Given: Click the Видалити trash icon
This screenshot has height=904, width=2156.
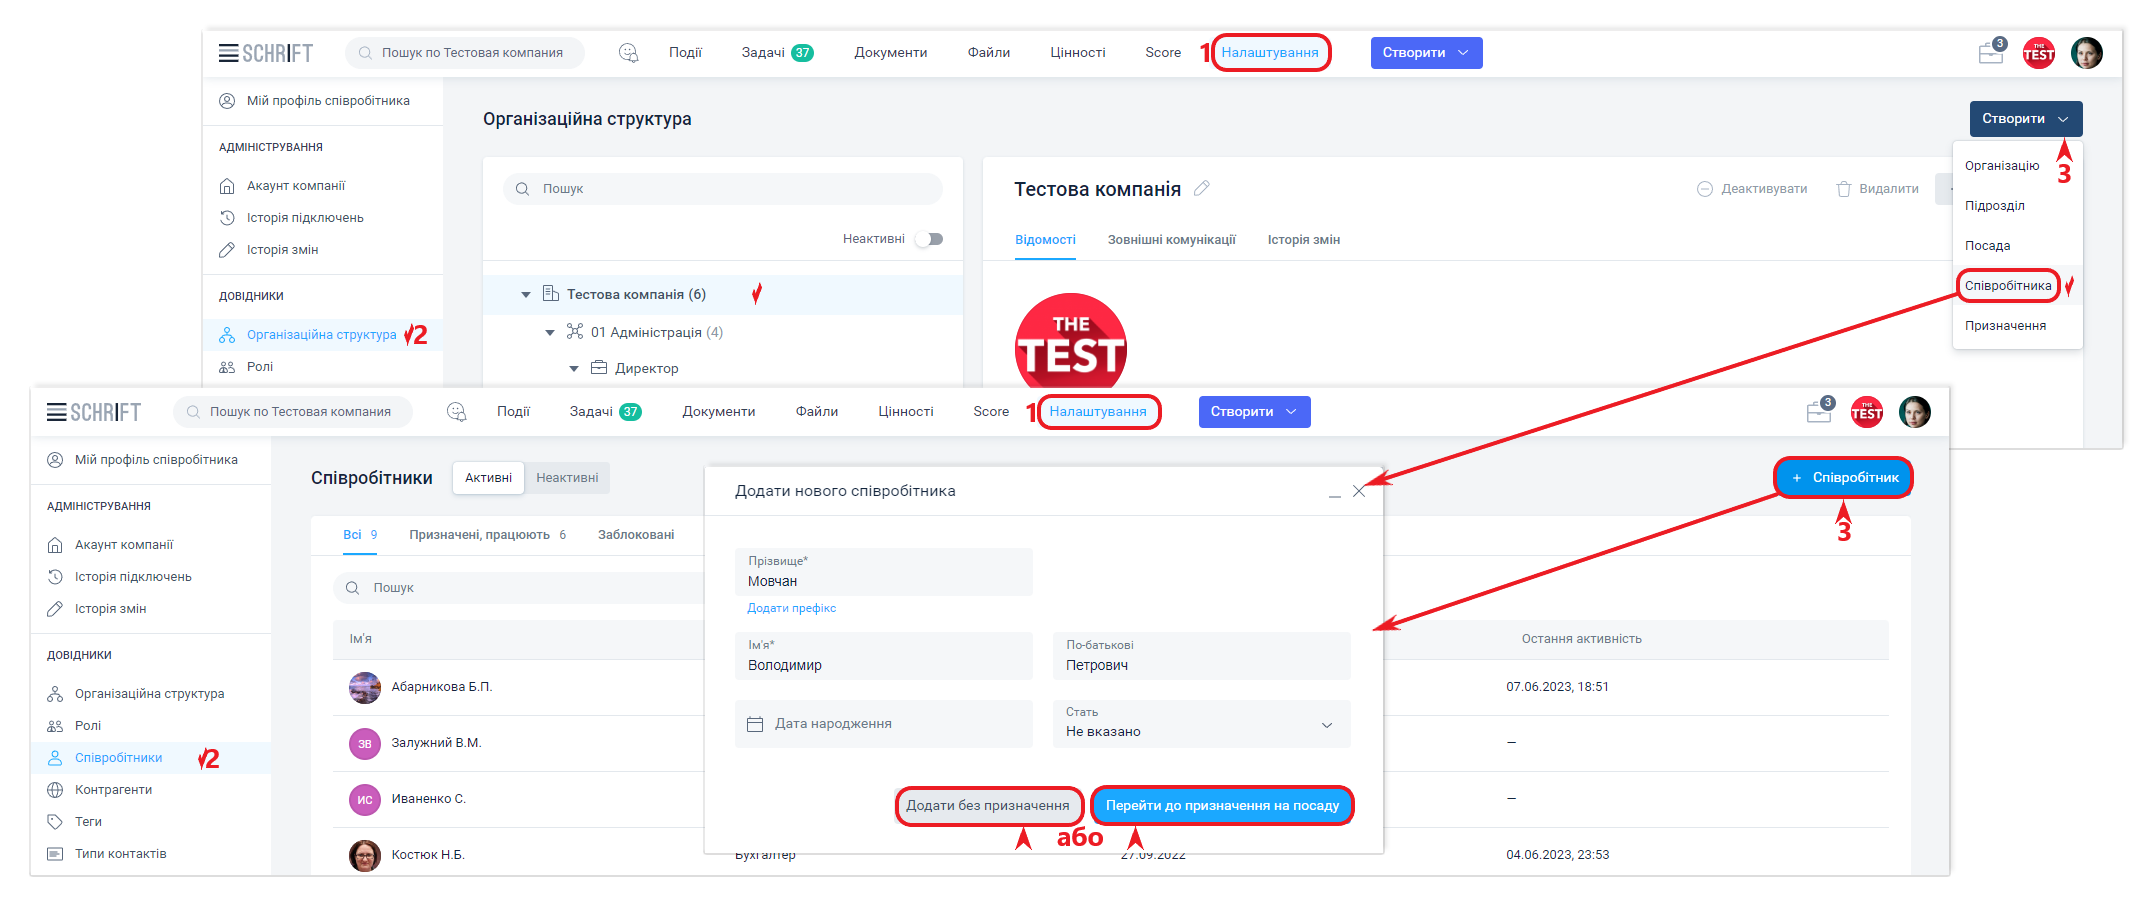Looking at the screenshot, I should (x=1844, y=189).
